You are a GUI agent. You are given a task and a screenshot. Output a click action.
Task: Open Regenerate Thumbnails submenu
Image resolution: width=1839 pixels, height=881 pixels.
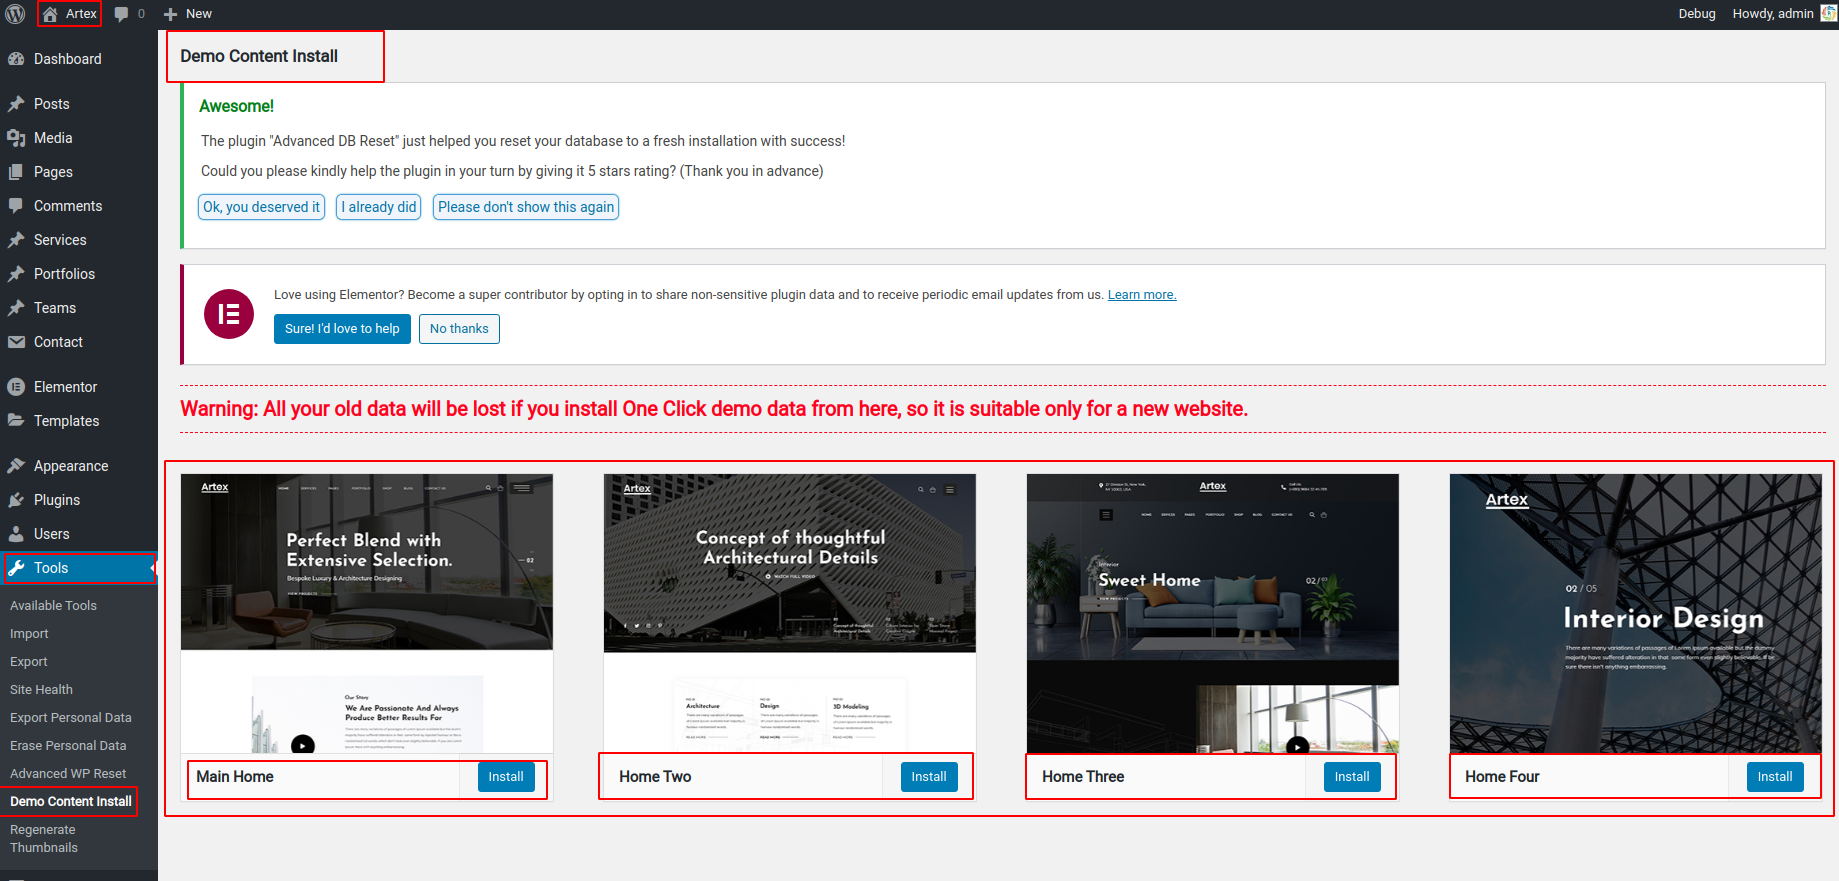44,839
